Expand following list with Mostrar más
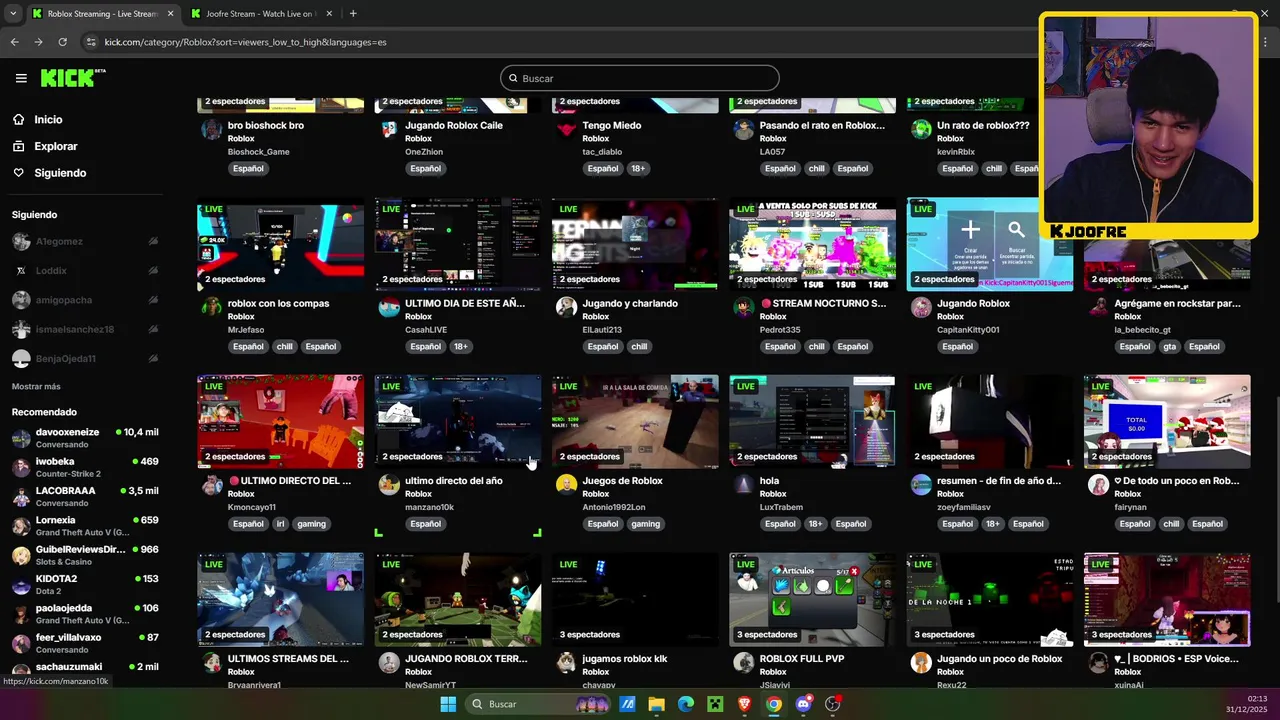The width and height of the screenshot is (1280, 720). [36, 386]
